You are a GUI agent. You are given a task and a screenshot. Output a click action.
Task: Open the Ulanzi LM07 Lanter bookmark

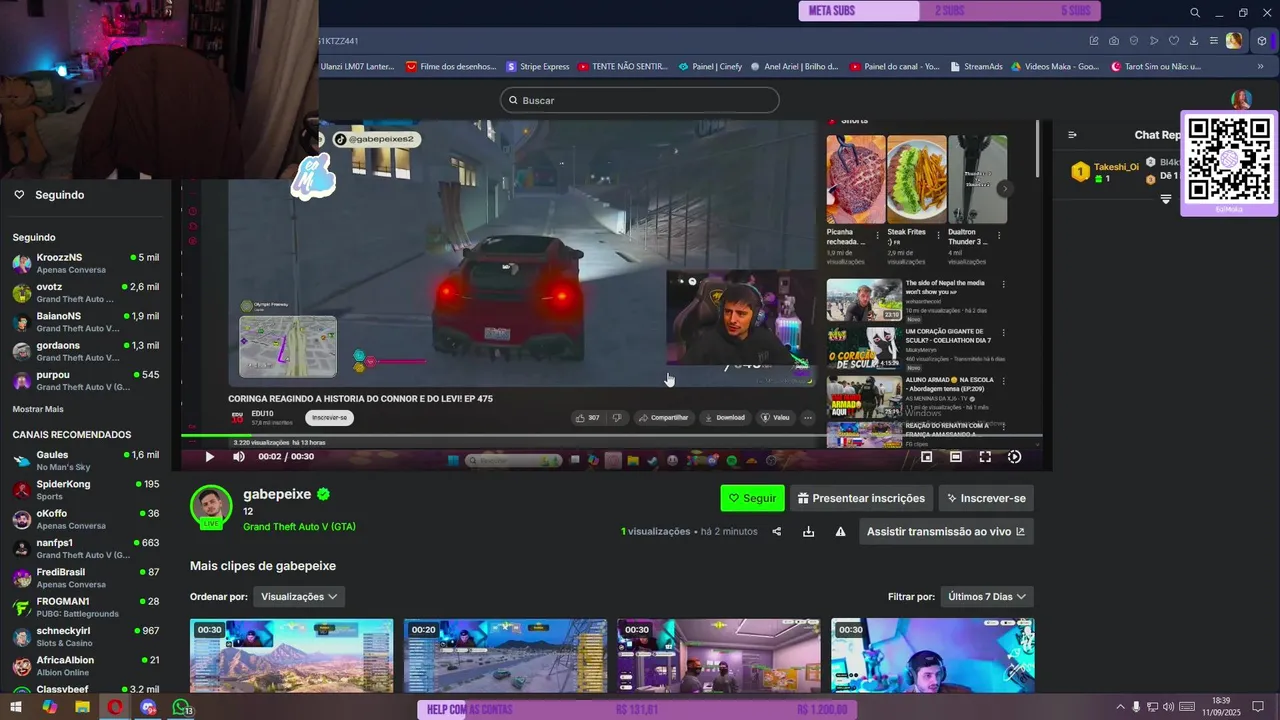point(357,67)
